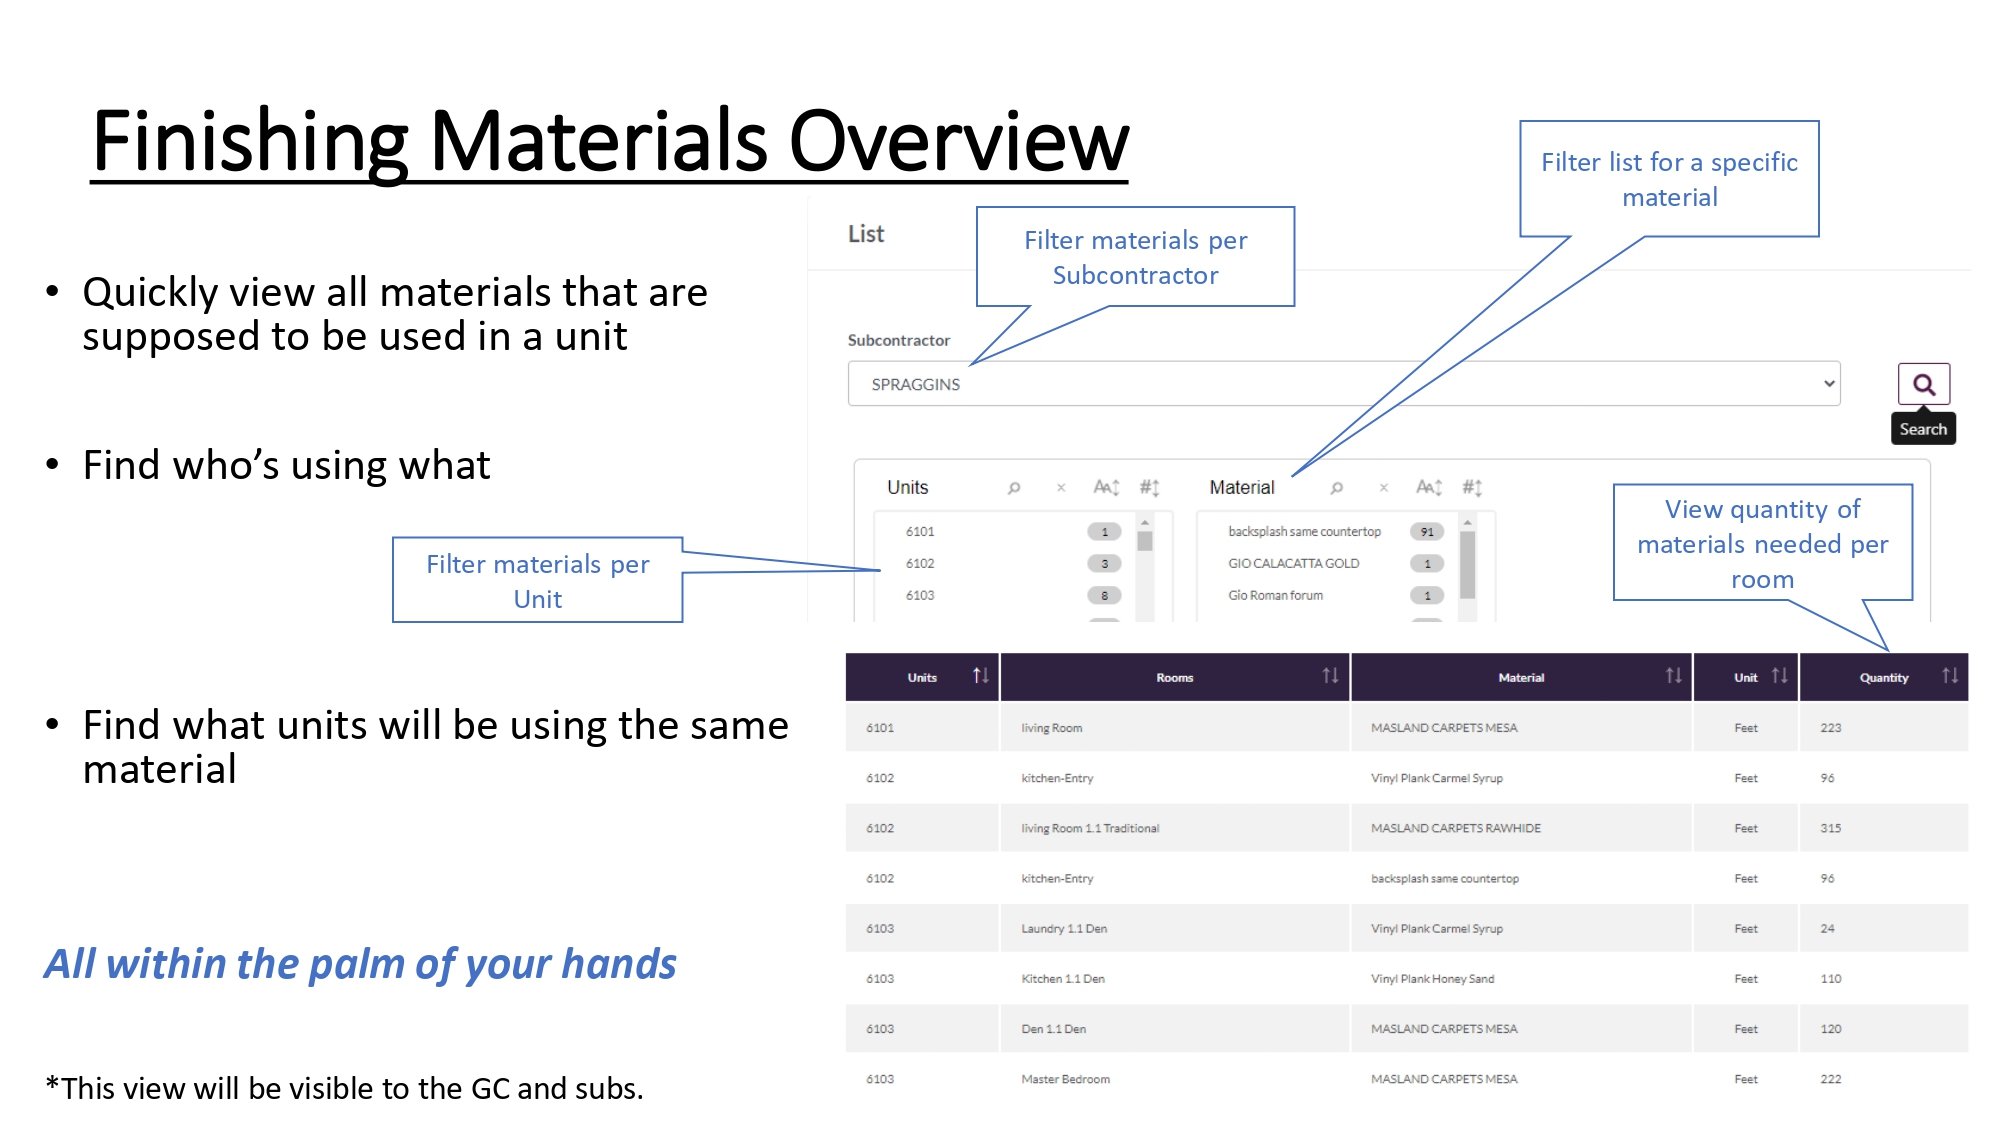The height and width of the screenshot is (1125, 2000).
Task: Select GIO CALACATTA GOLD material filter
Action: pyautogui.click(x=1294, y=564)
